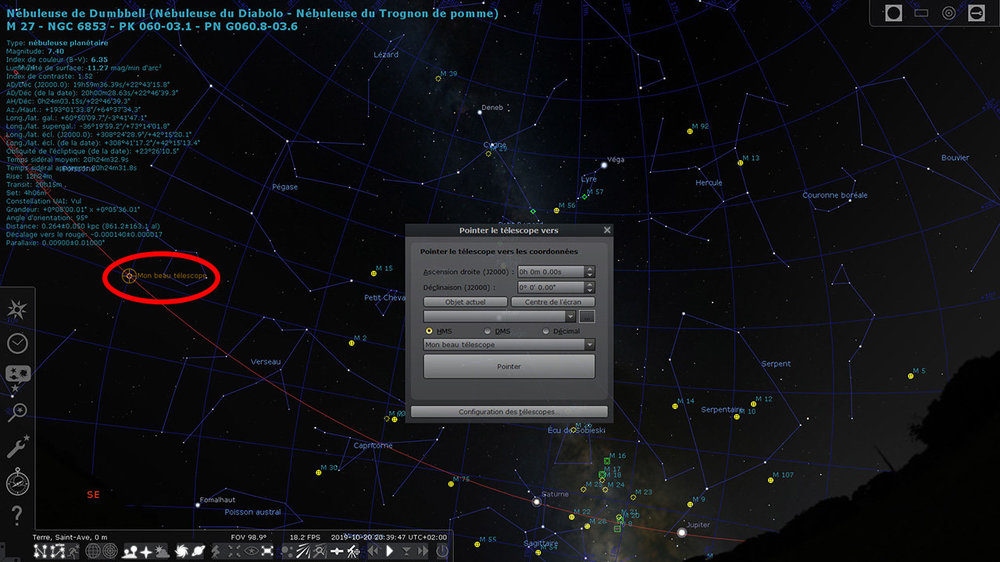Image resolution: width=1000 pixels, height=562 pixels.
Task: Select DMS coordinate format
Action: point(488,331)
